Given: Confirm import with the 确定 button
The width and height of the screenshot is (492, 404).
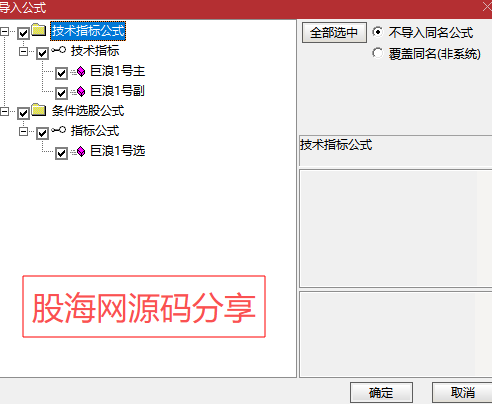Looking at the screenshot, I should click(x=381, y=393).
